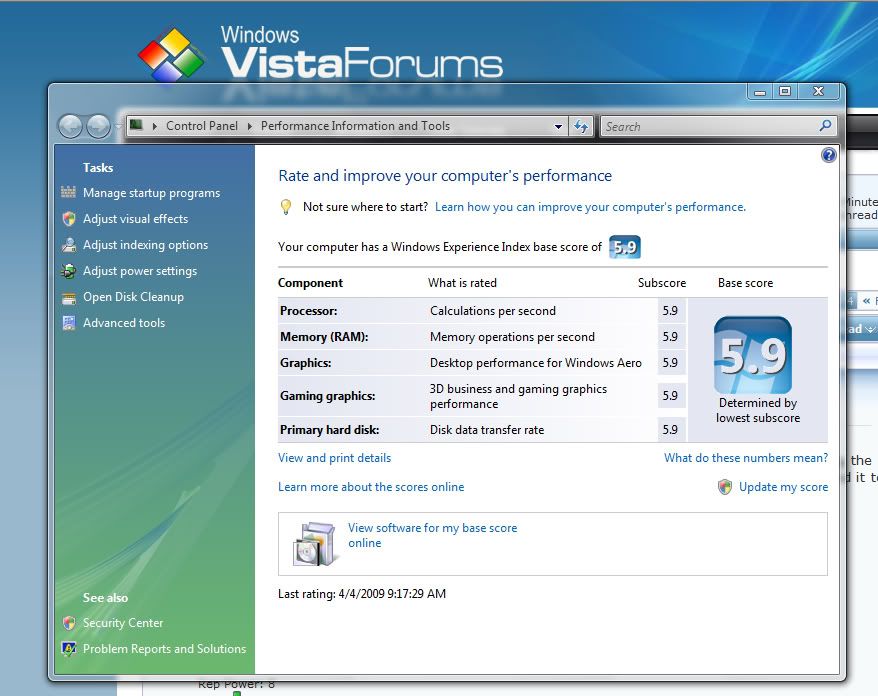Click the address bar computer icon
The width and height of the screenshot is (878, 696).
click(x=136, y=125)
